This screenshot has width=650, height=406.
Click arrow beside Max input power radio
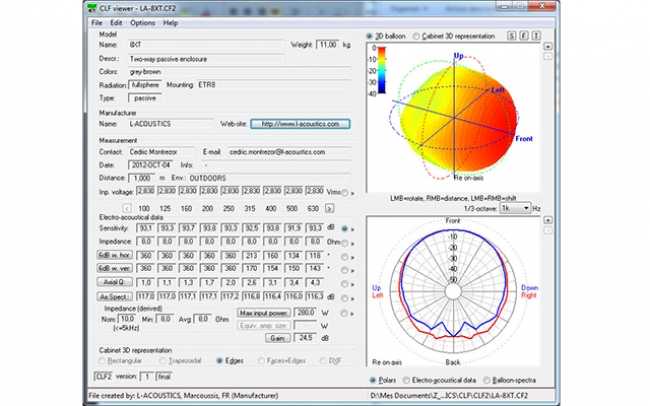point(353,314)
